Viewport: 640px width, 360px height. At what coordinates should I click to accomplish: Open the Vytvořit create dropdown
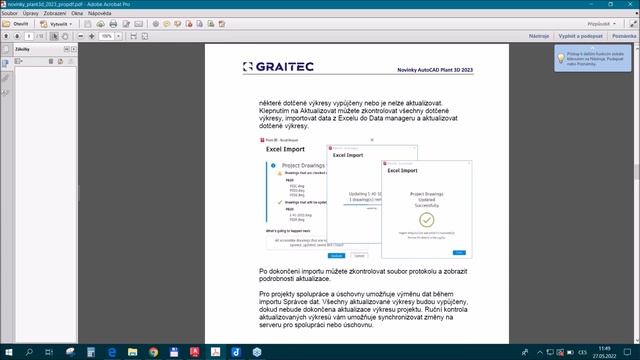[x=56, y=24]
